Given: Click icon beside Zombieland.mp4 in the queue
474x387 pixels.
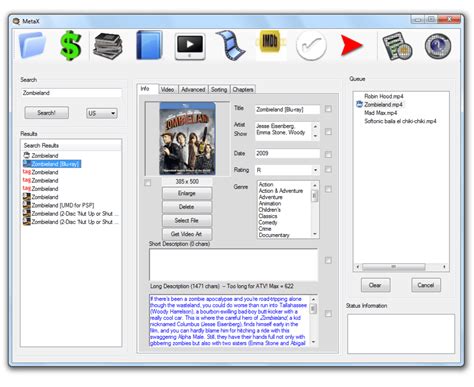Looking at the screenshot, I should point(359,104).
